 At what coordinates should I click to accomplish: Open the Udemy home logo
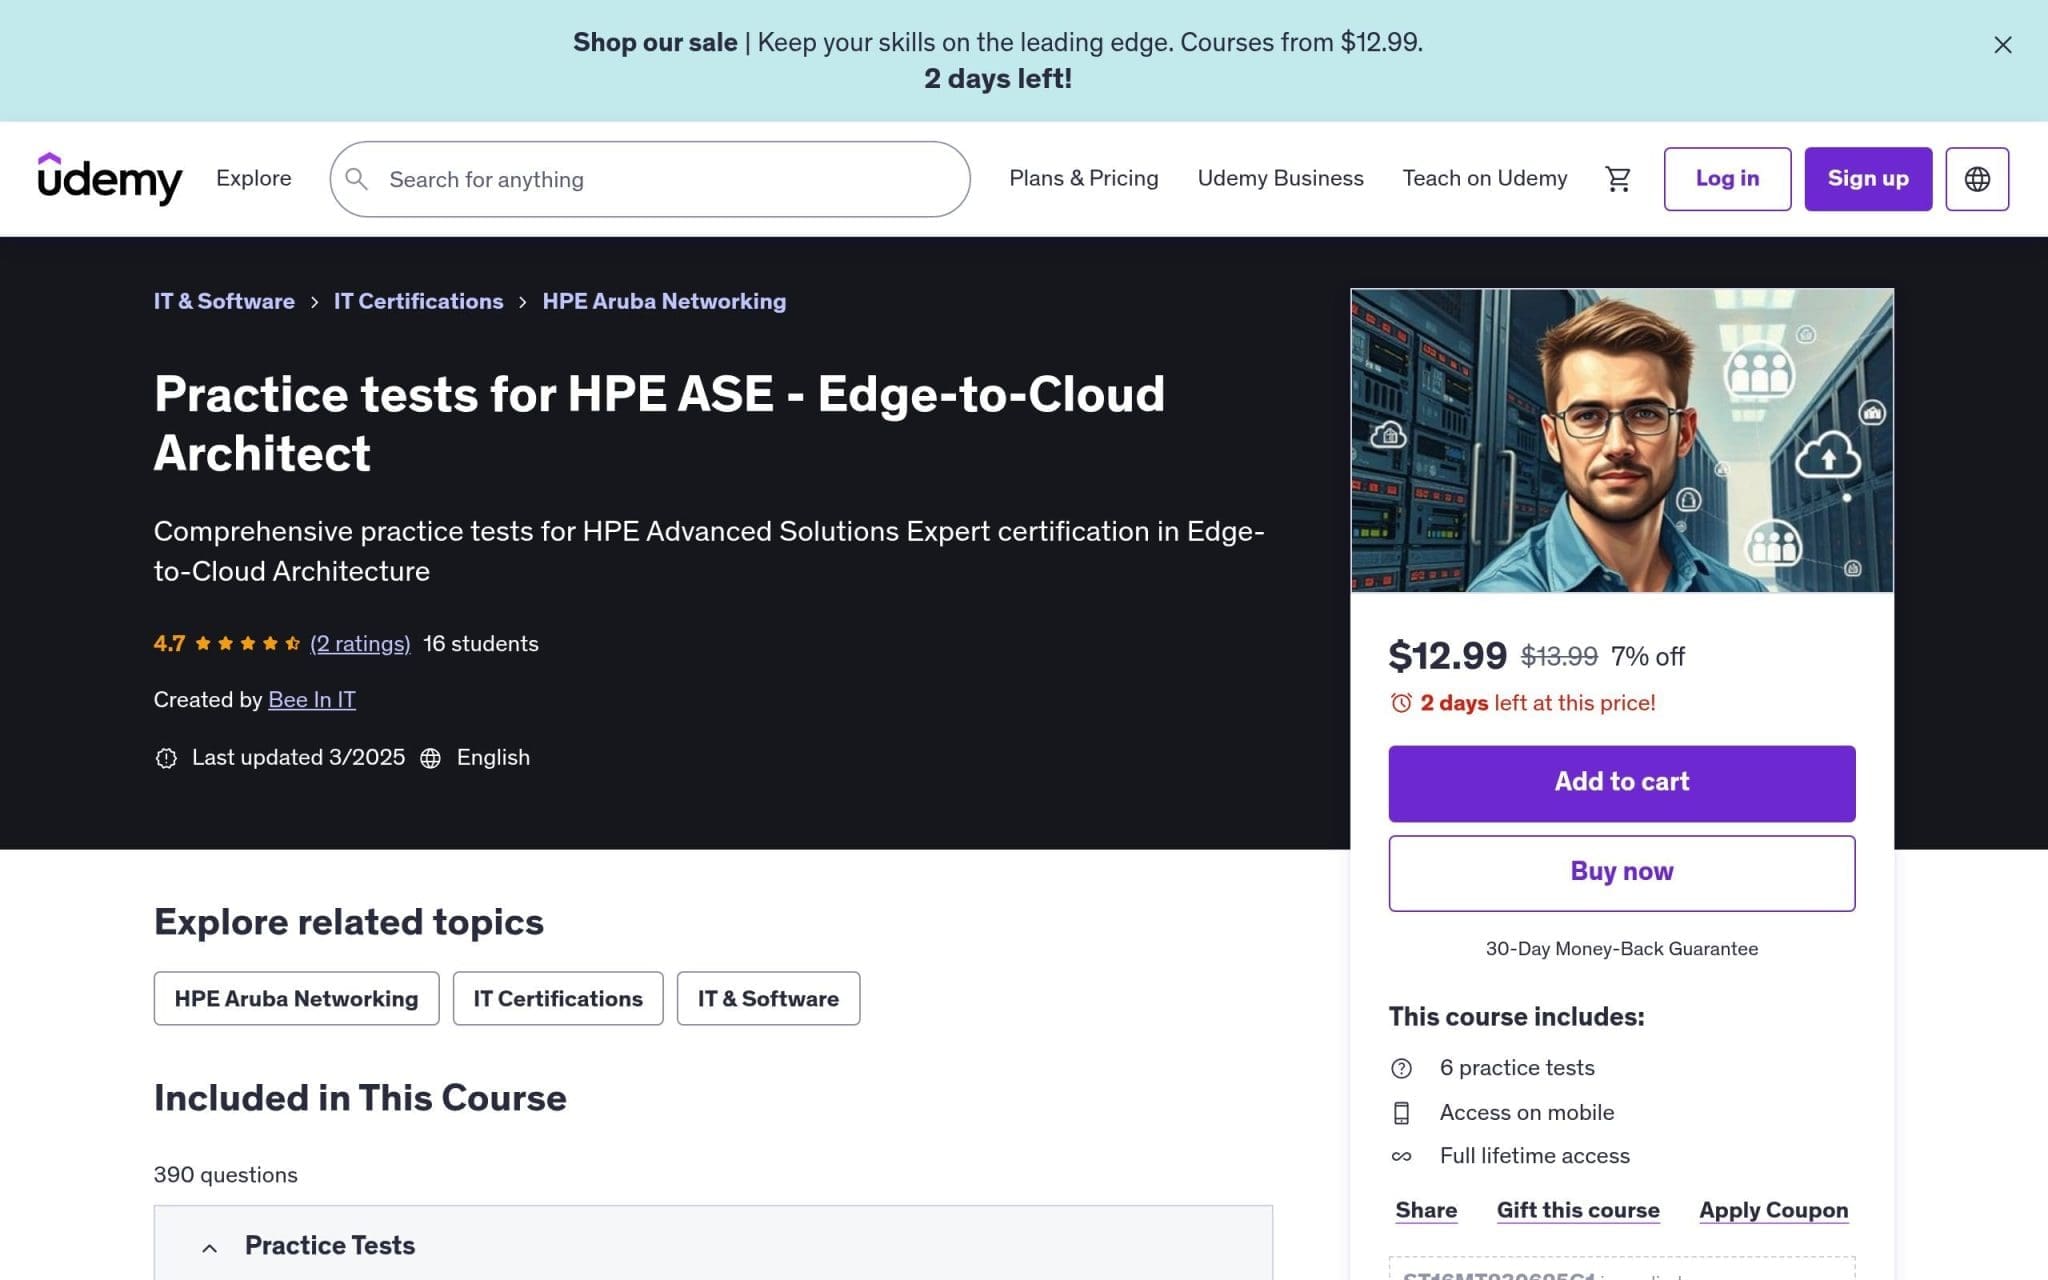110,179
